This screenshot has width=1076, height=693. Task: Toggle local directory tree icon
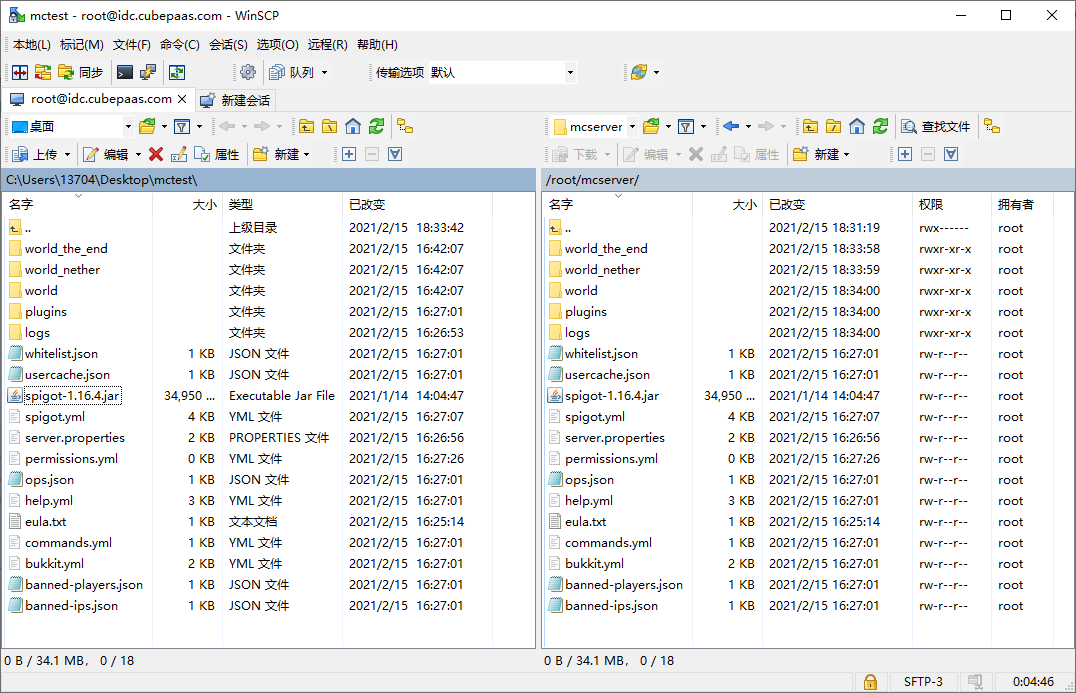coord(405,126)
